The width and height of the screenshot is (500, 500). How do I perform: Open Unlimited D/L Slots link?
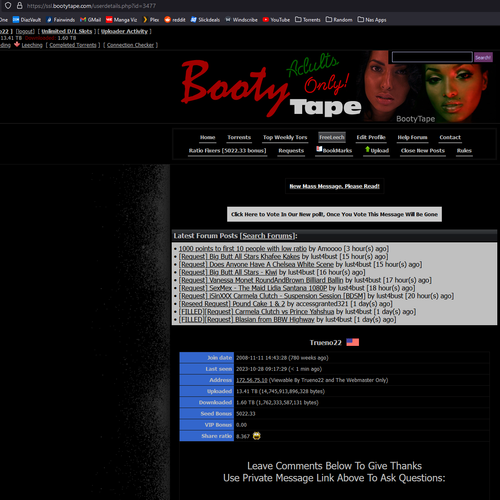pyautogui.click(x=67, y=31)
